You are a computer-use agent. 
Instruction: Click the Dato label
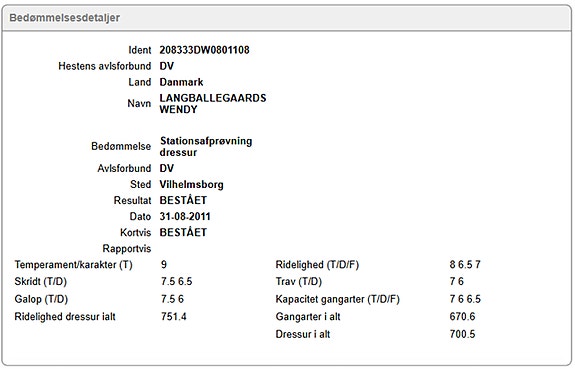pos(140,216)
